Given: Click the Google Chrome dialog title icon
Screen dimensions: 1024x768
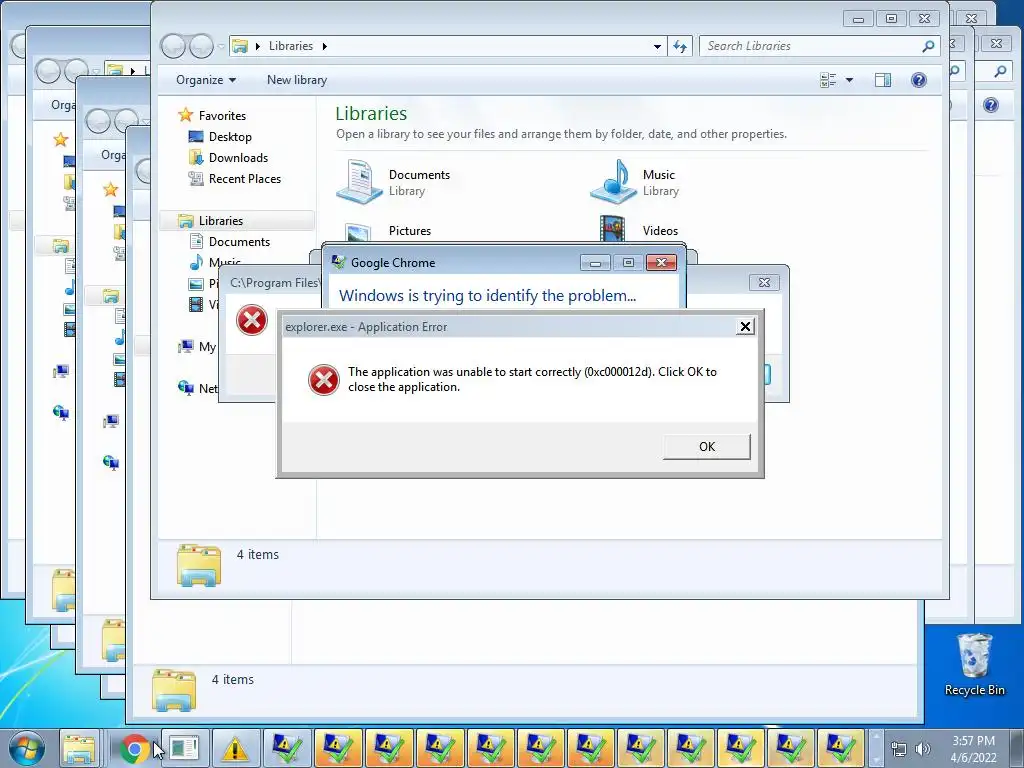Looking at the screenshot, I should 338,263.
